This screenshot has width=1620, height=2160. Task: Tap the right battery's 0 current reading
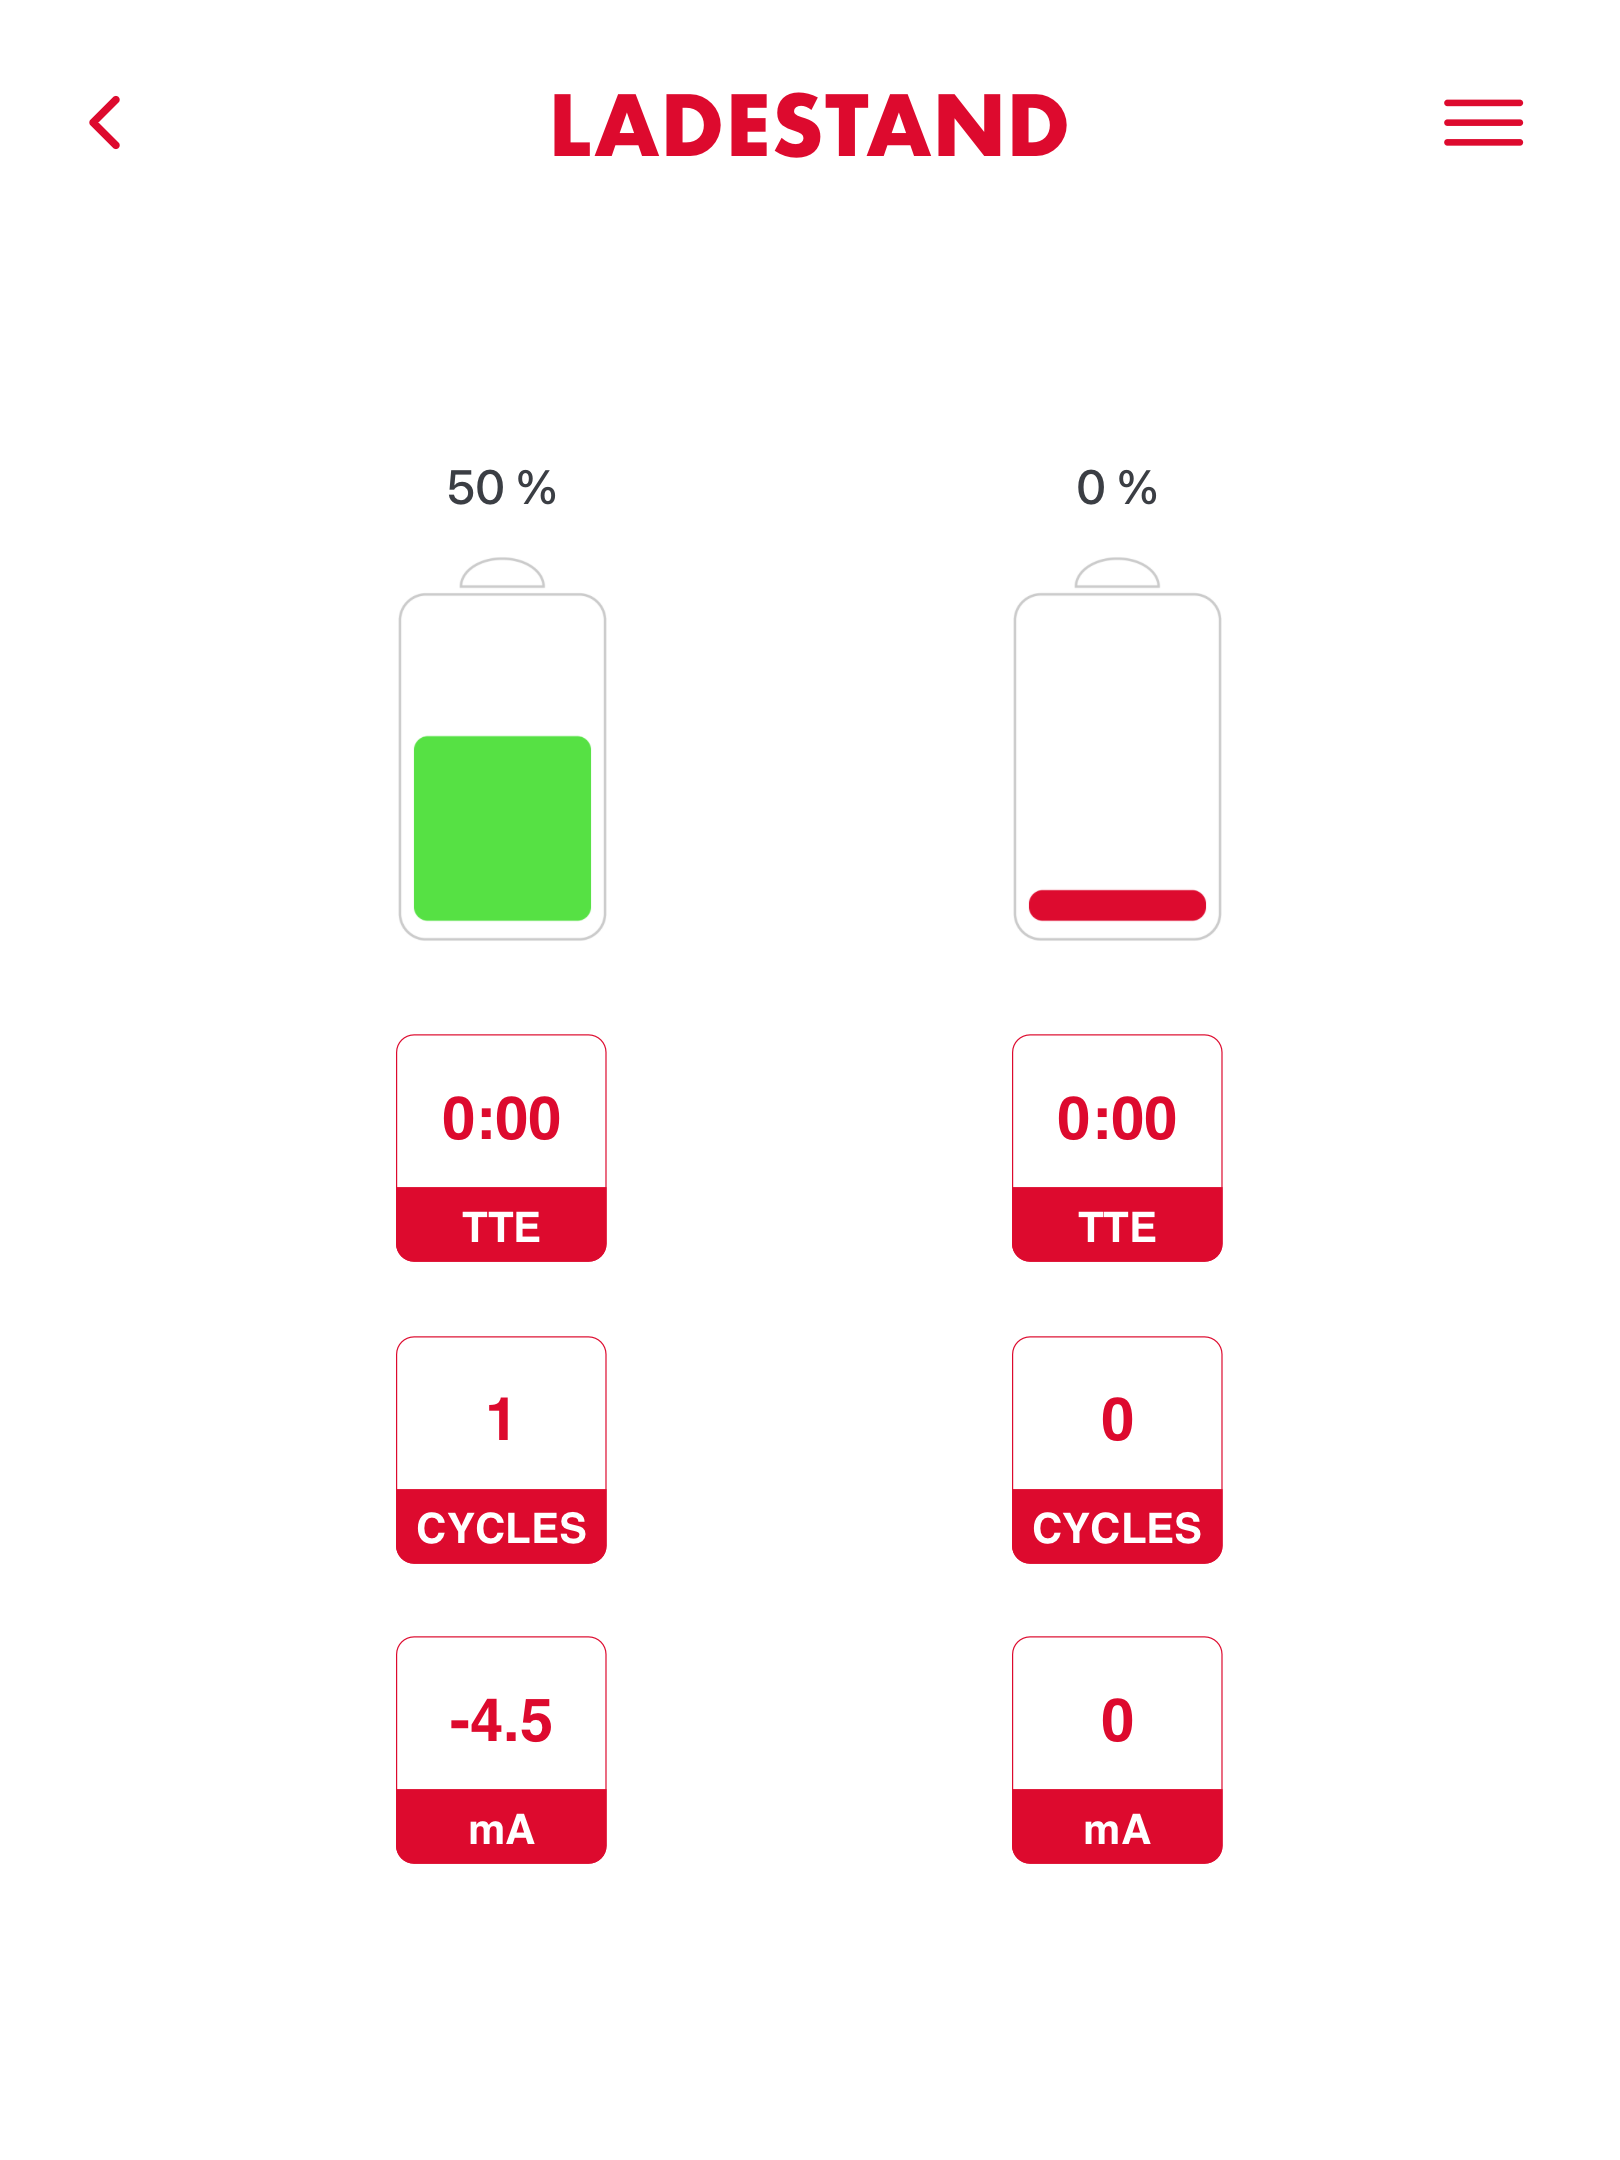click(x=1117, y=1720)
